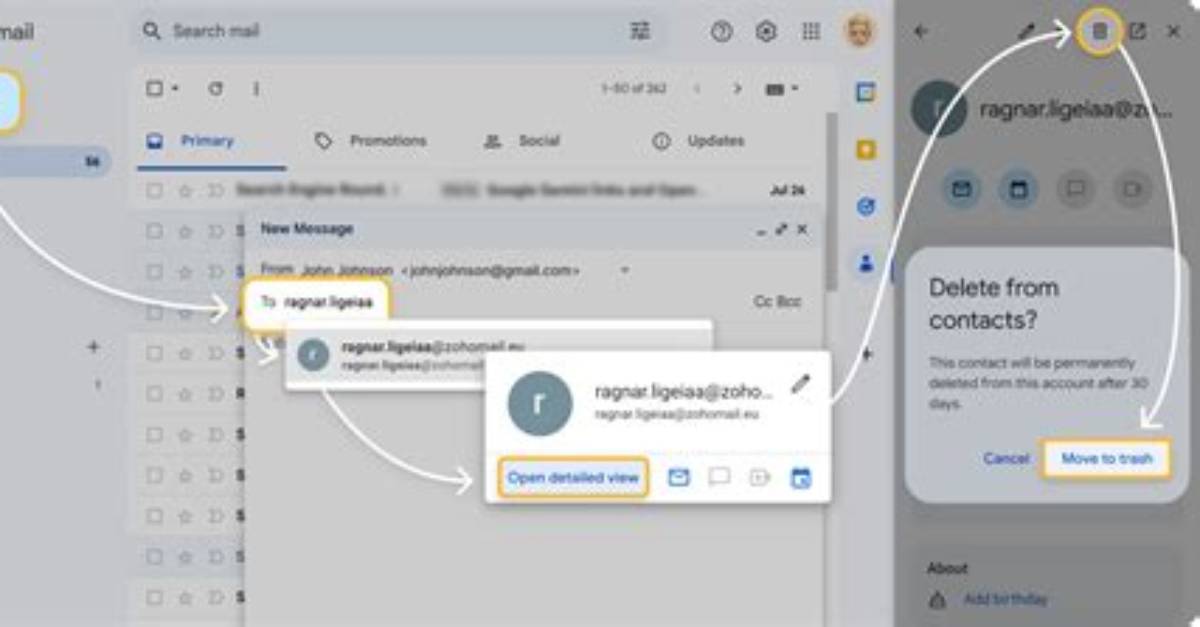Viewport: 1200px width, 627px height.
Task: Schedule event icon in the contact card popup
Action: [800, 478]
